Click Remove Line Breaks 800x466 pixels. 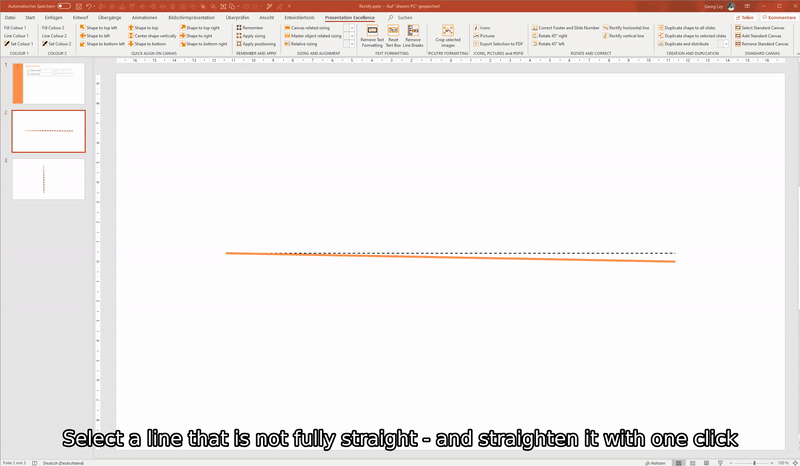pos(413,36)
